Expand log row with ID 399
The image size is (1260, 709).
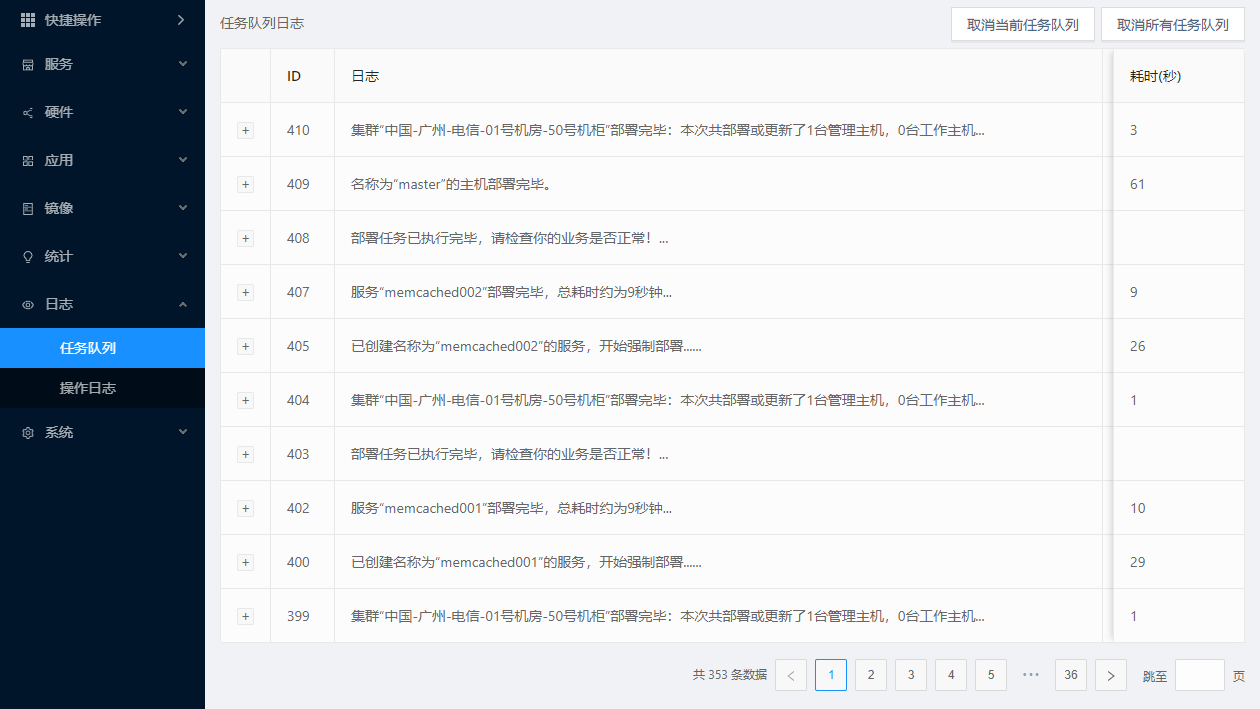[x=246, y=616]
